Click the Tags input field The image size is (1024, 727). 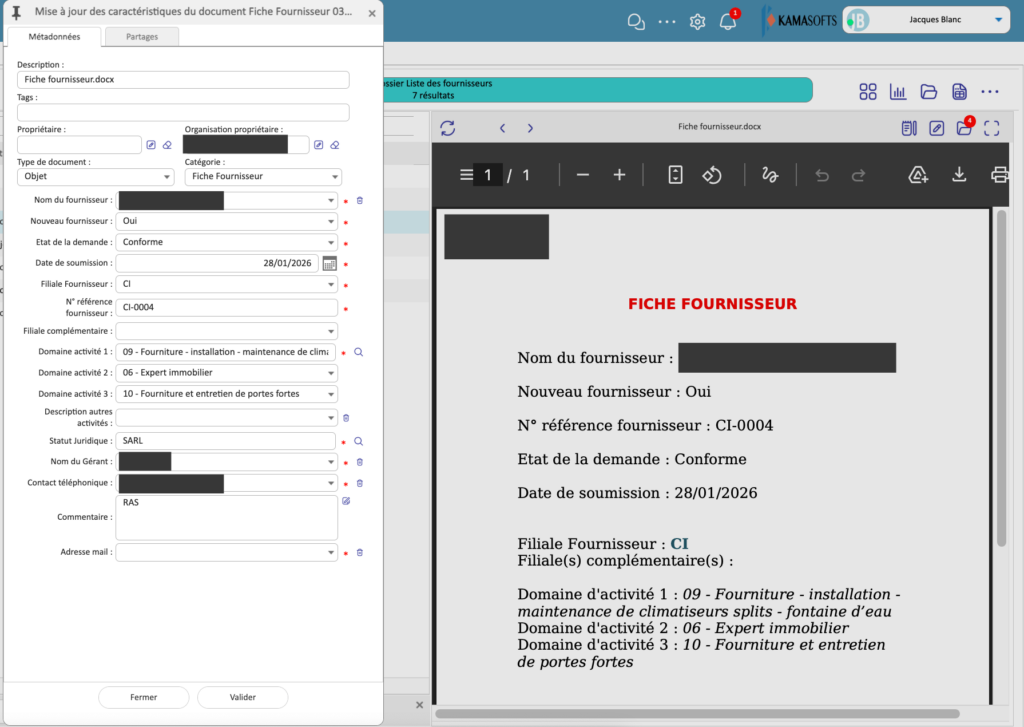[x=183, y=113]
